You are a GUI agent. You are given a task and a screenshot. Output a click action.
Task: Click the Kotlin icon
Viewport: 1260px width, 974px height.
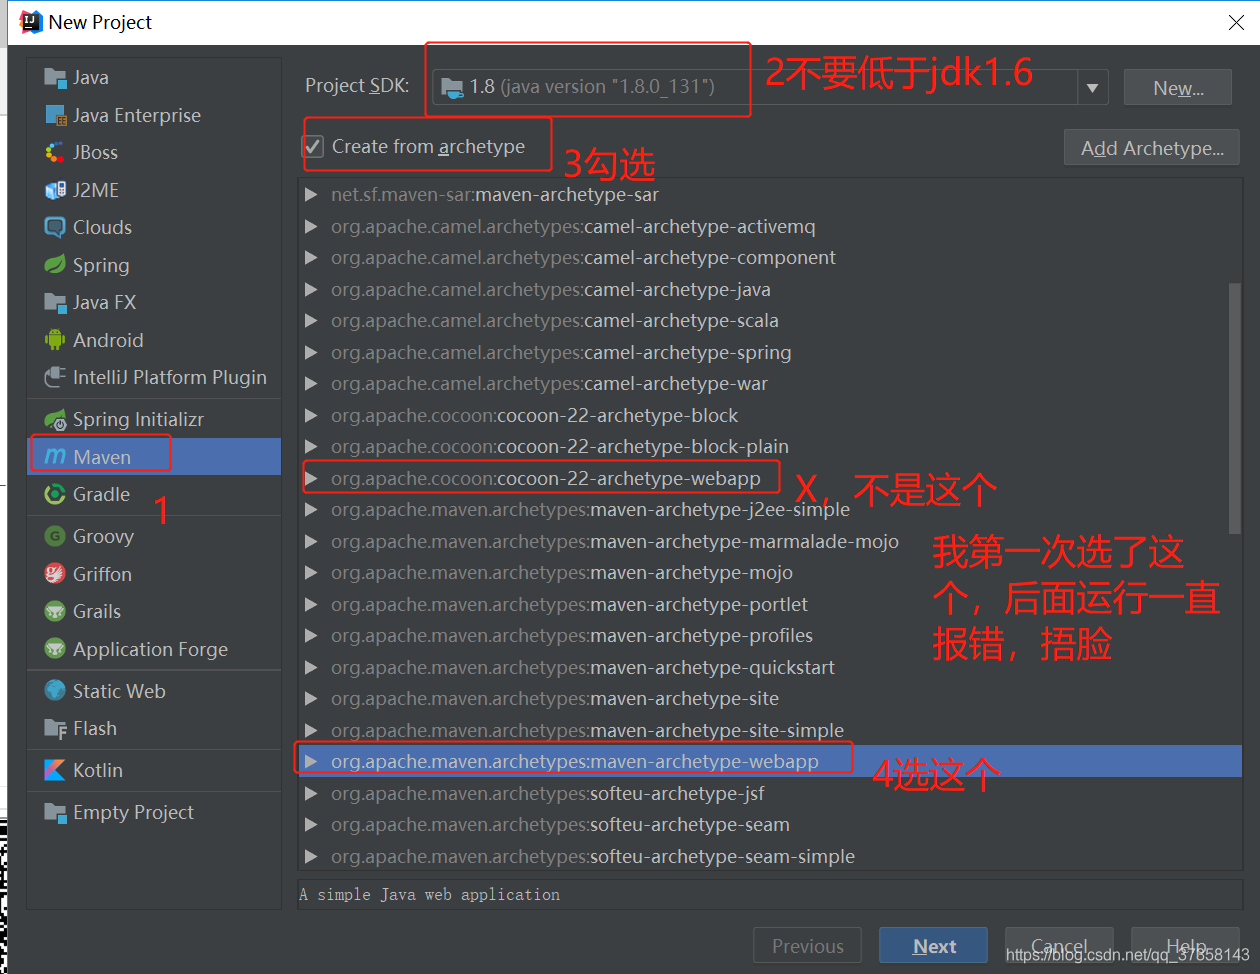pos(55,770)
